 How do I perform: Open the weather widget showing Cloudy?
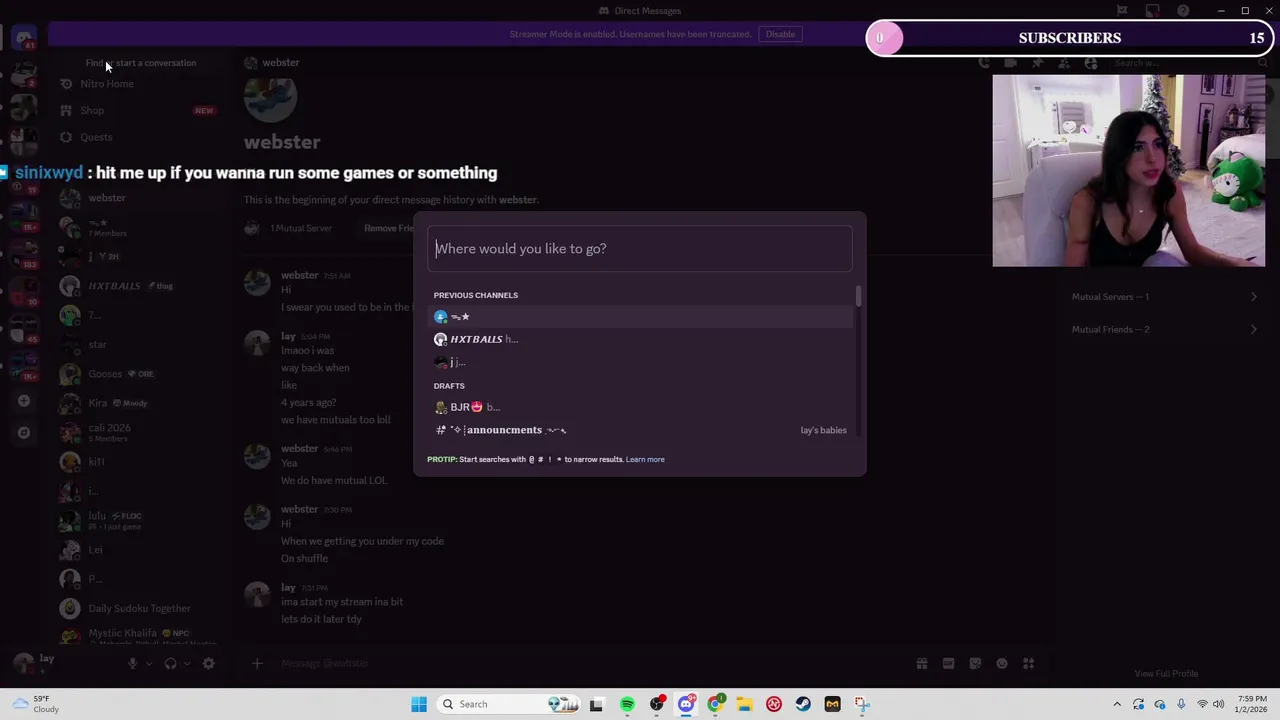(34, 704)
